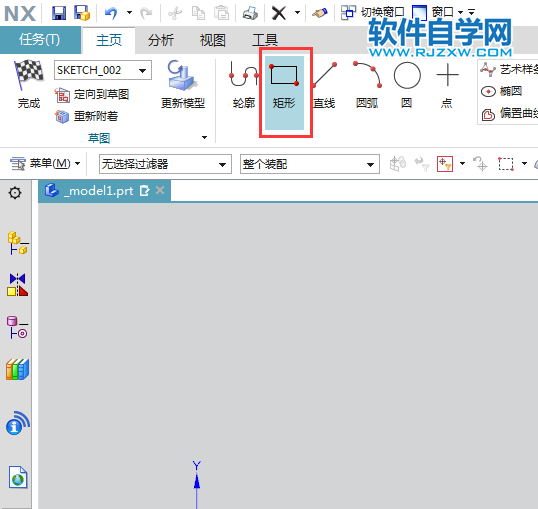Select the 轮廓 profile tool

(244, 84)
